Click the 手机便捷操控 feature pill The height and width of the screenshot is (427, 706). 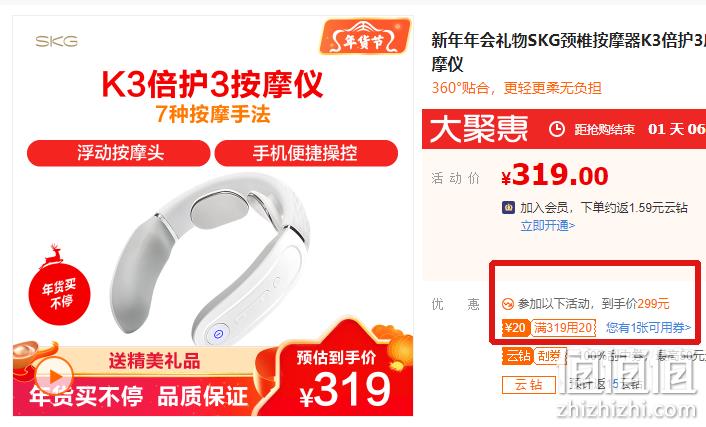[x=306, y=153]
